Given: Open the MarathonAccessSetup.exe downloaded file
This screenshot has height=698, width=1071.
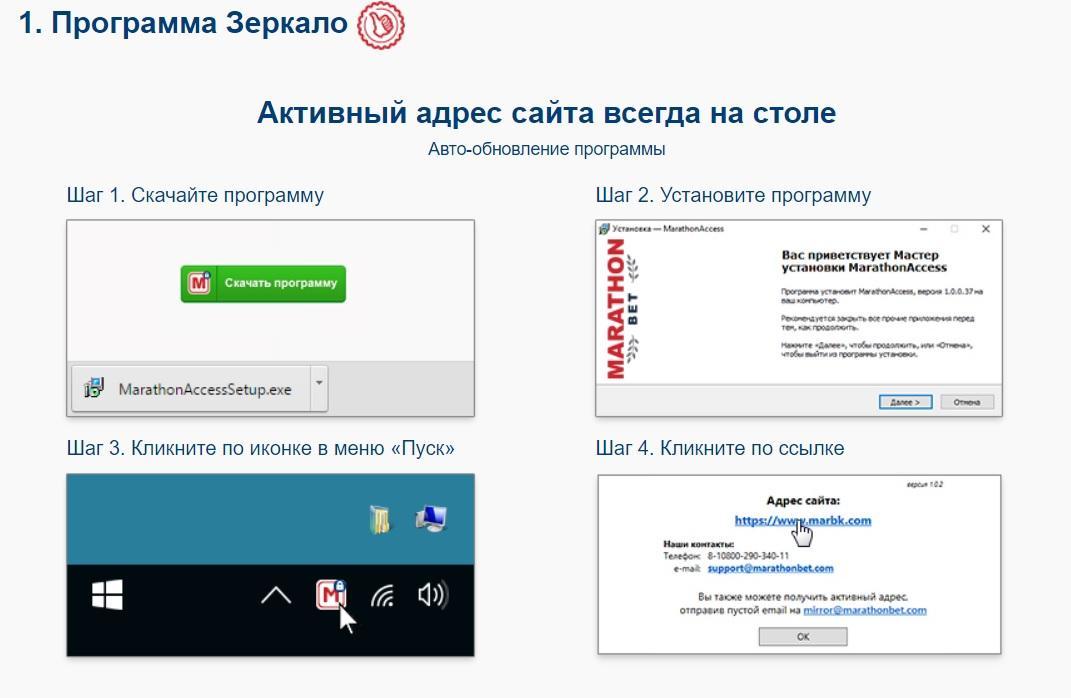Looking at the screenshot, I should (x=204, y=389).
